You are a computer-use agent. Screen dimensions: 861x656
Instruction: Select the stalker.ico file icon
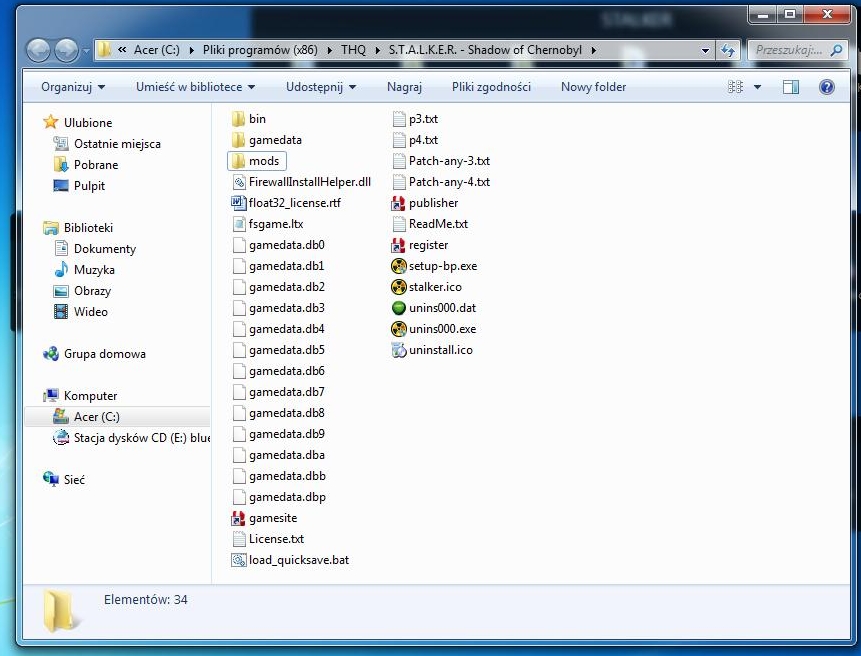pyautogui.click(x=399, y=287)
